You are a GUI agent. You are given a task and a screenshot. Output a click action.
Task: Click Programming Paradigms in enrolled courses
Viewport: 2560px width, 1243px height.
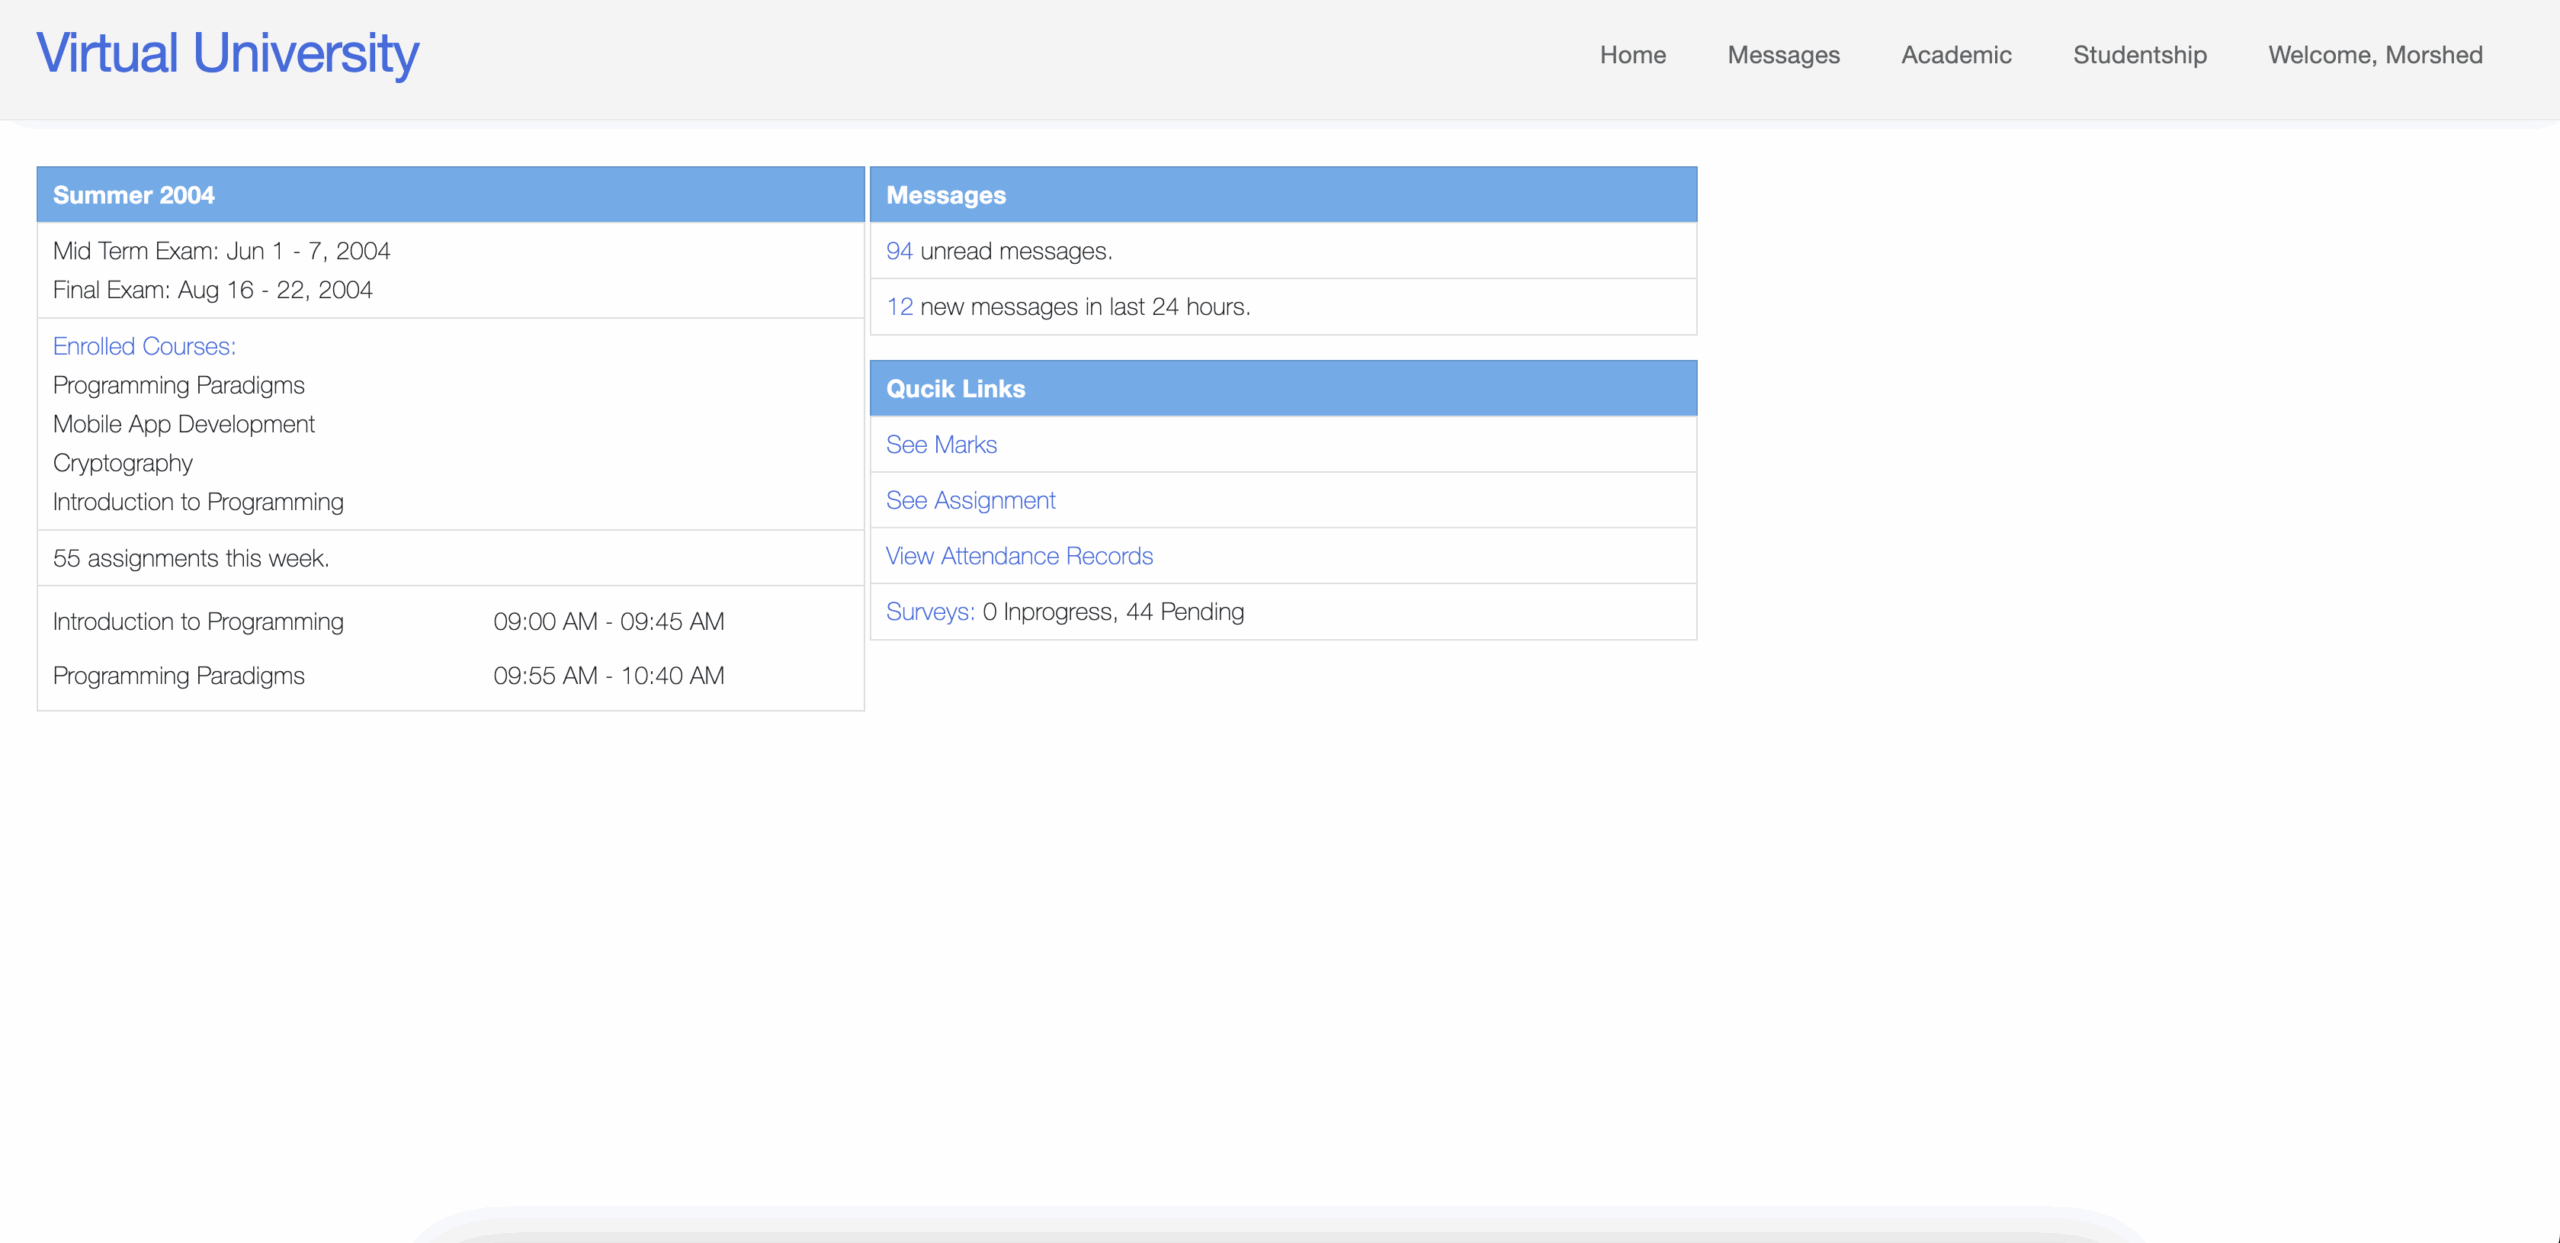[x=178, y=385]
